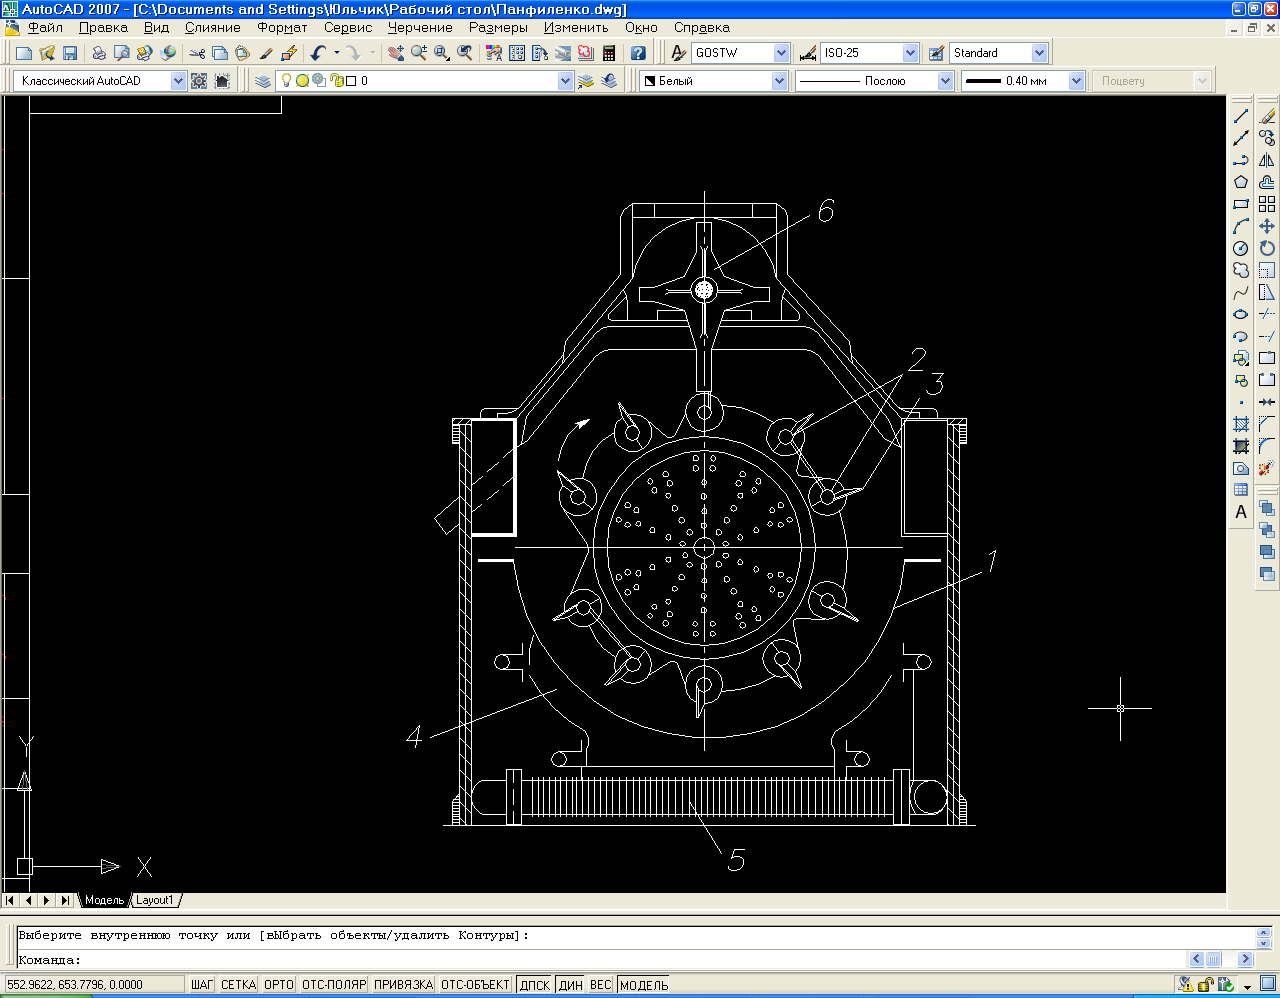Select the Line drawing tool
The width and height of the screenshot is (1280, 998).
pyautogui.click(x=1241, y=116)
